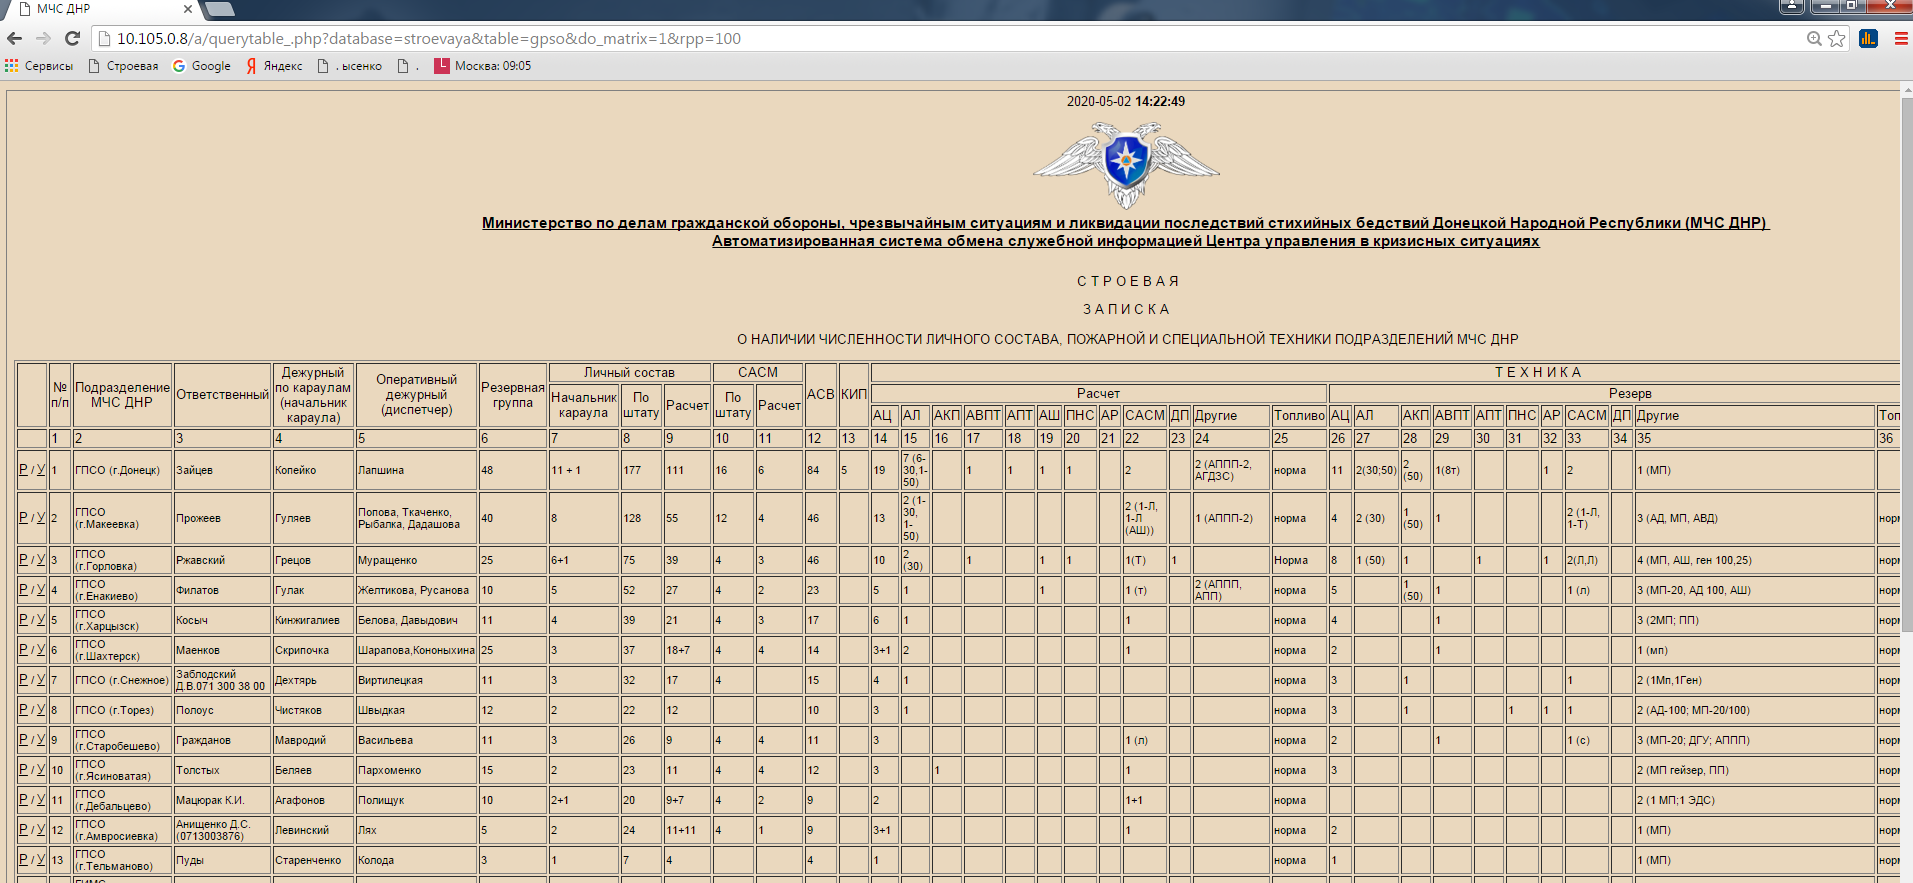Click the 'Личный состав' header cell
Image resolution: width=1913 pixels, height=883 pixels.
coord(630,373)
